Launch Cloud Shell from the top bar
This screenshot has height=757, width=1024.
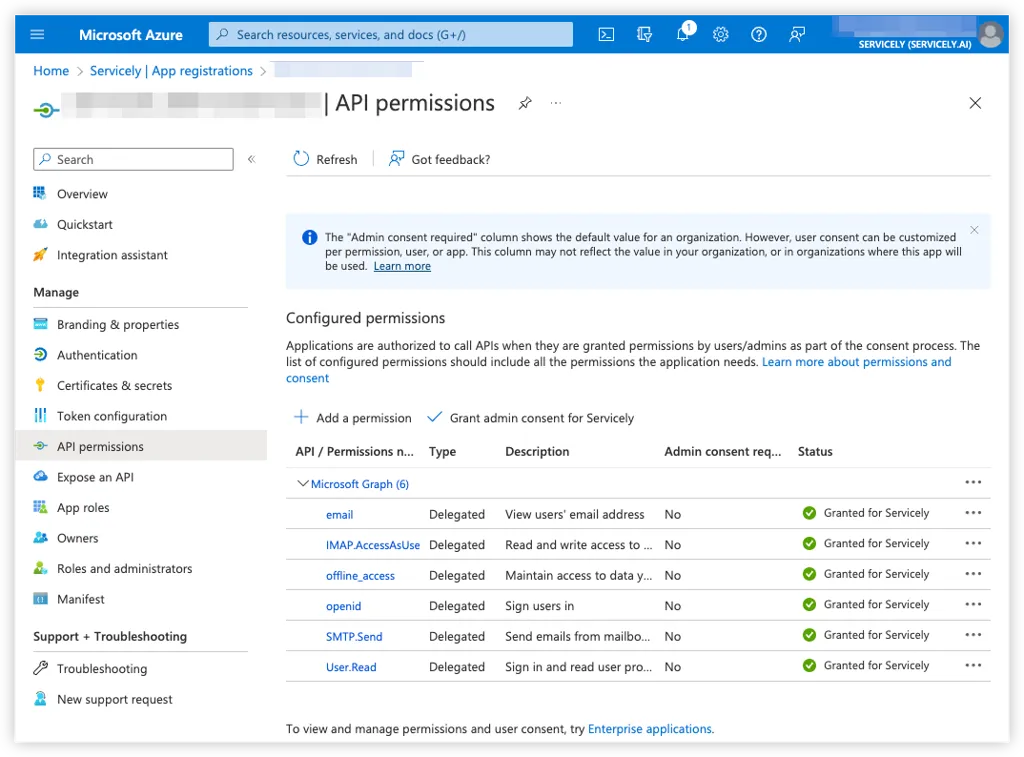pos(606,35)
